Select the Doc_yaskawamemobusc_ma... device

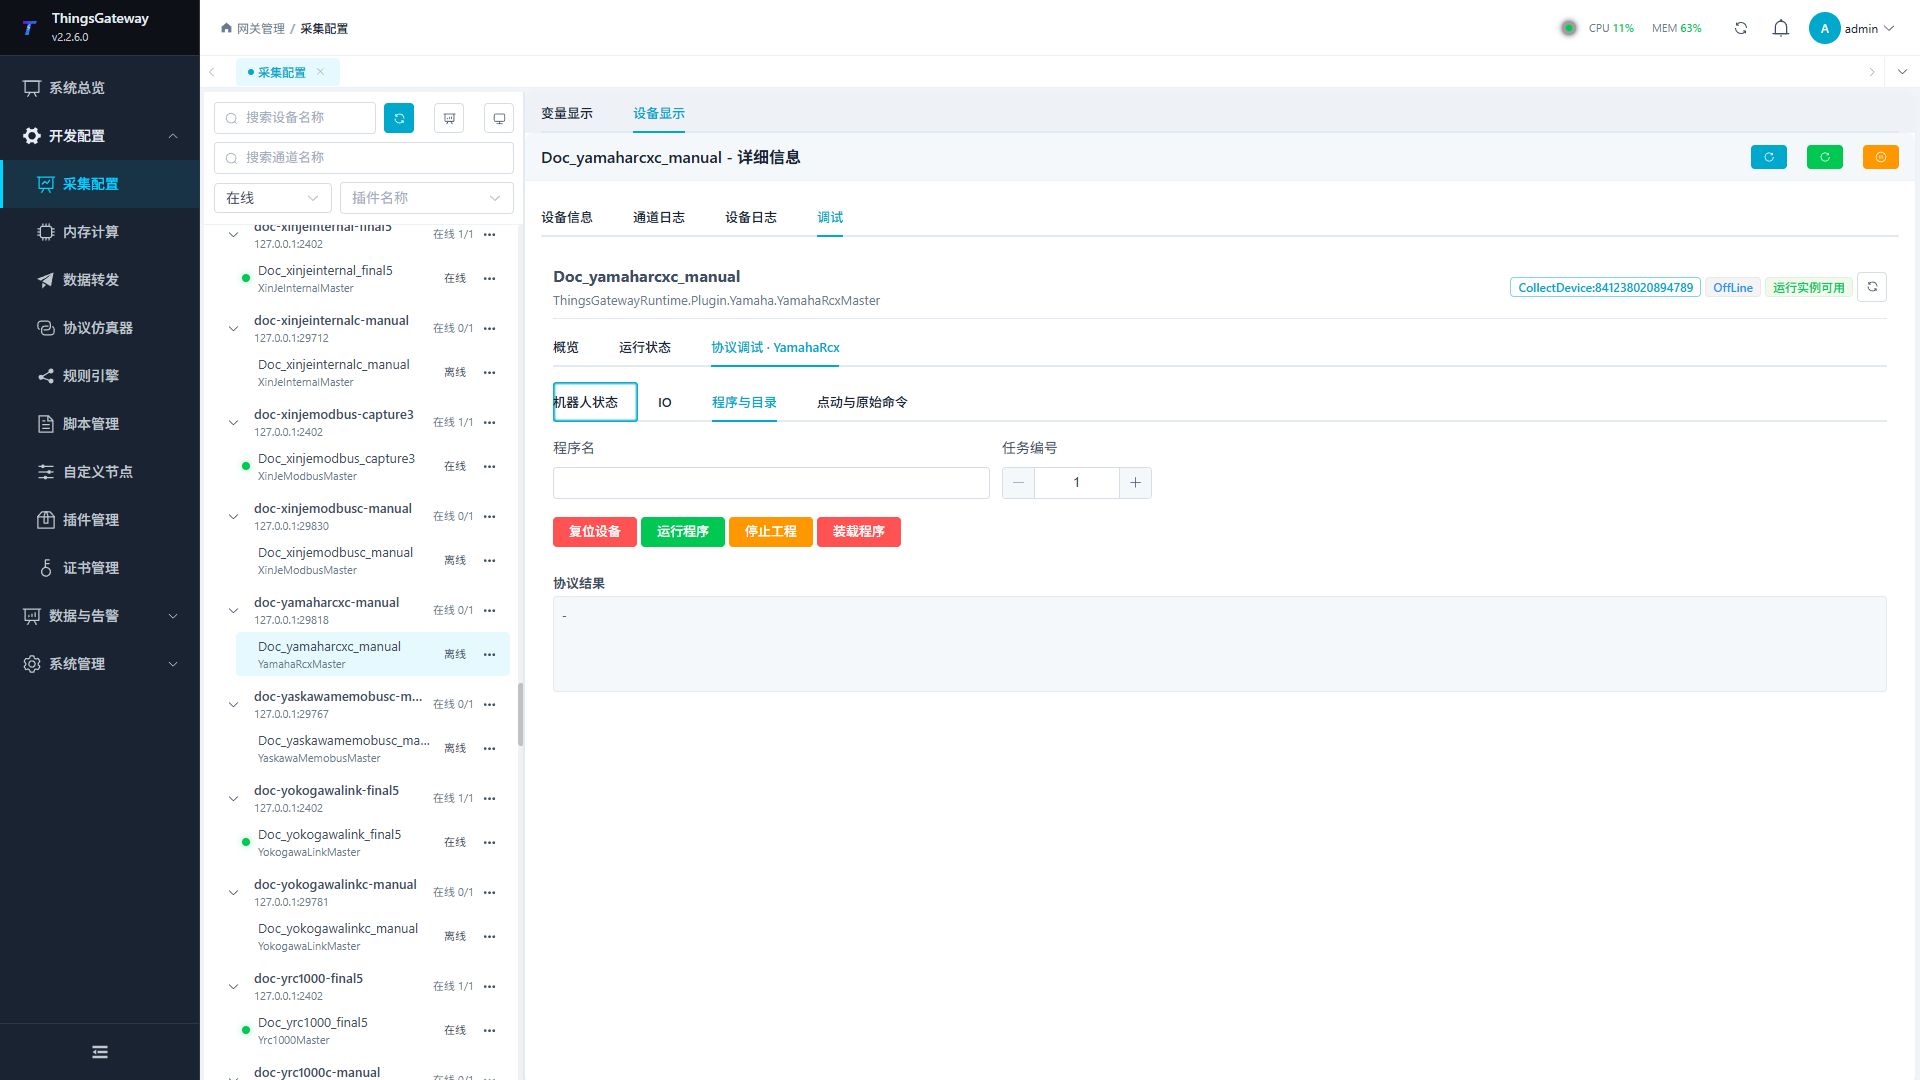(373, 748)
